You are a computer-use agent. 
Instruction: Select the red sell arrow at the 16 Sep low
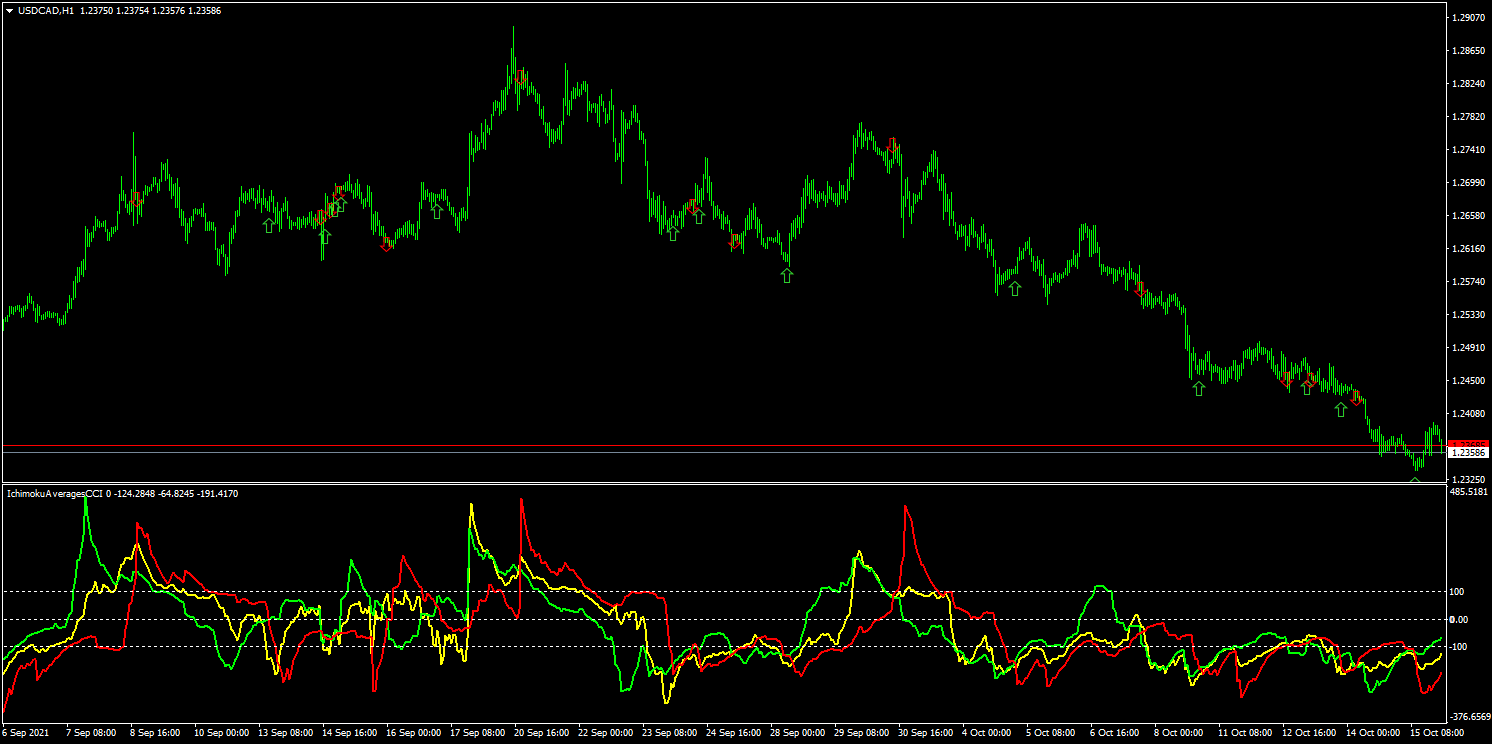pyautogui.click(x=387, y=244)
